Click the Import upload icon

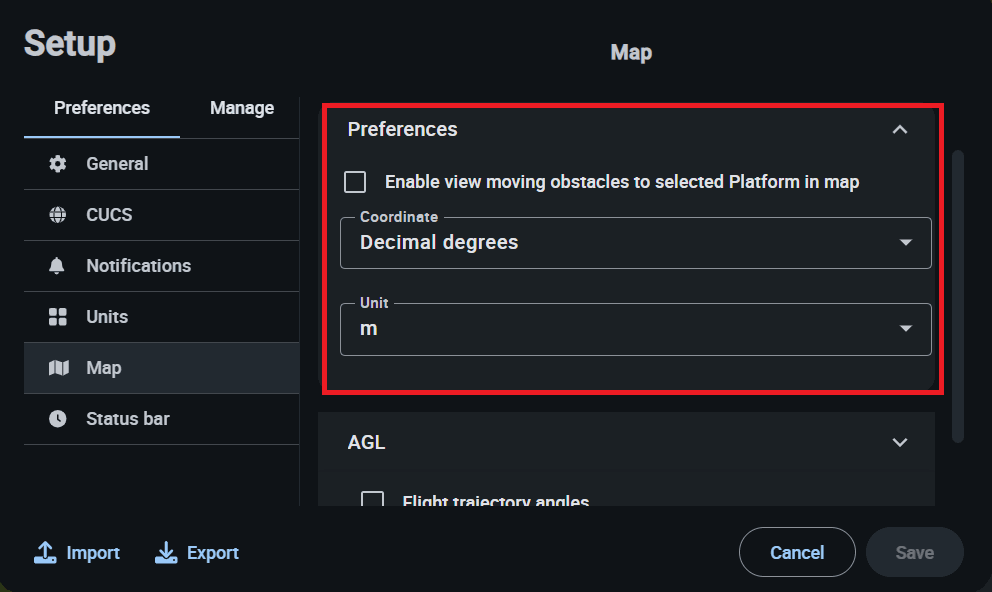(x=45, y=553)
